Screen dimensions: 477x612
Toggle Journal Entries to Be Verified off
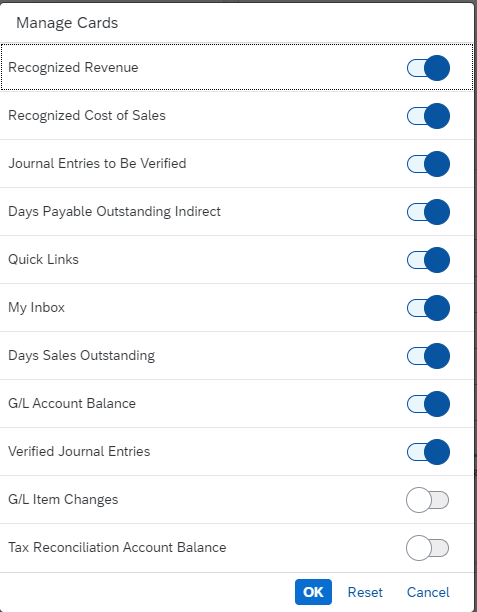pos(428,164)
